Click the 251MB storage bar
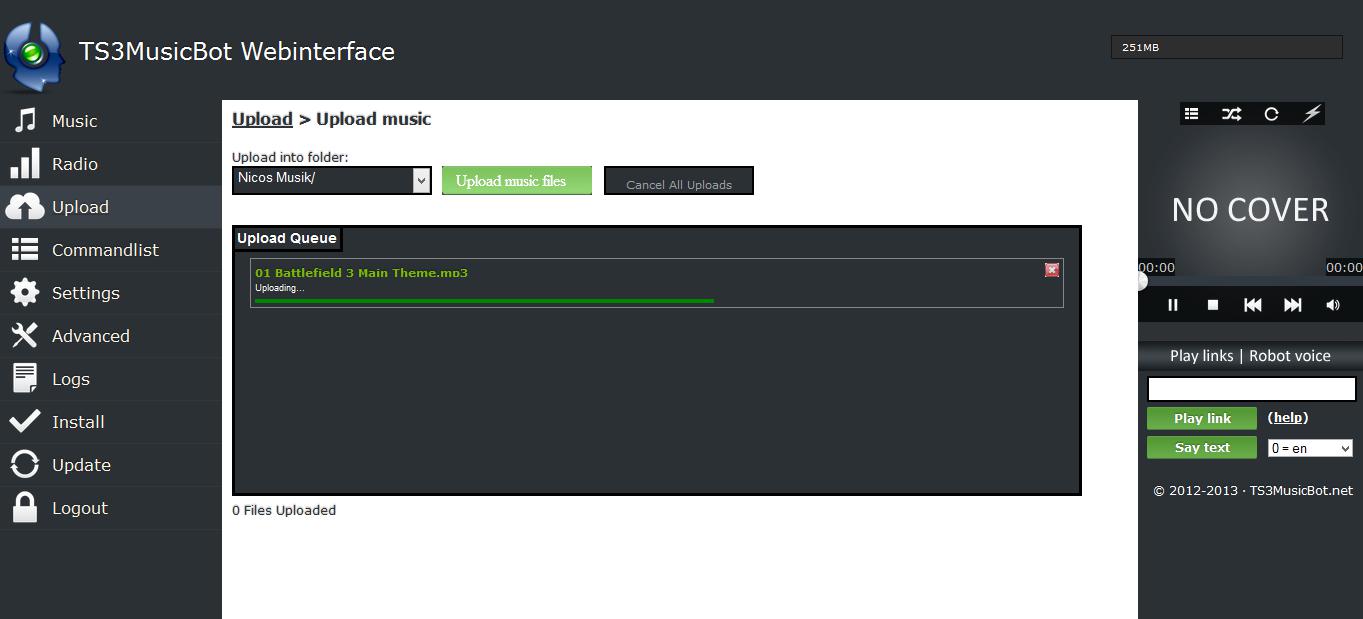 1227,47
